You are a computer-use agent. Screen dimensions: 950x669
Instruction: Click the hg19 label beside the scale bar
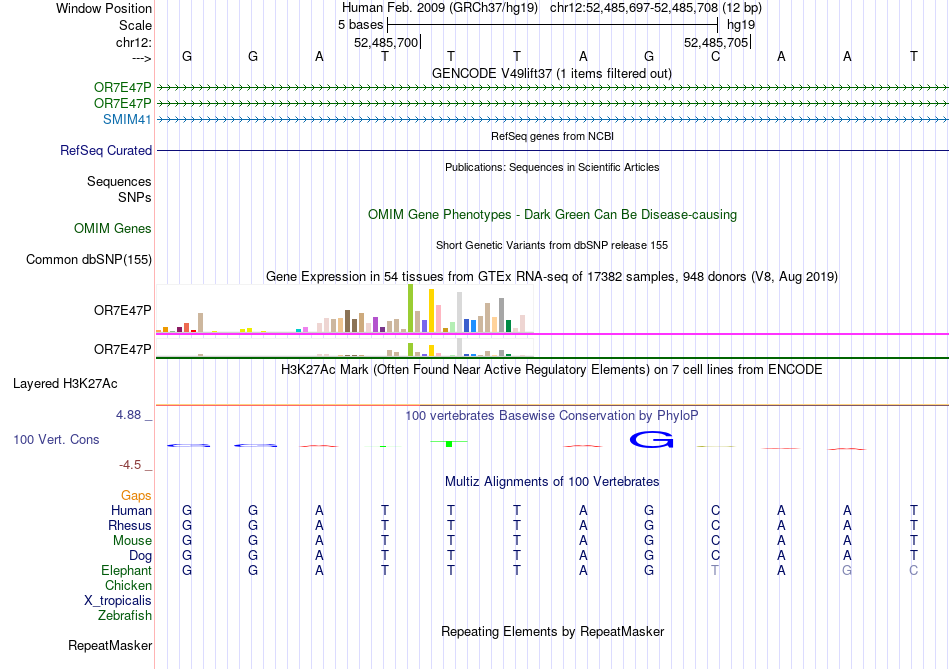[x=741, y=25]
